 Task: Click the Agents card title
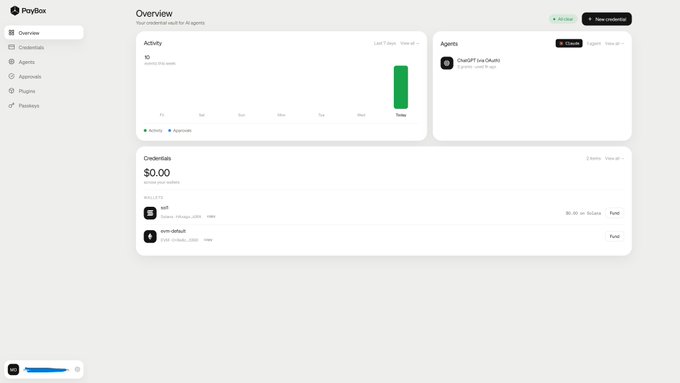coord(449,44)
